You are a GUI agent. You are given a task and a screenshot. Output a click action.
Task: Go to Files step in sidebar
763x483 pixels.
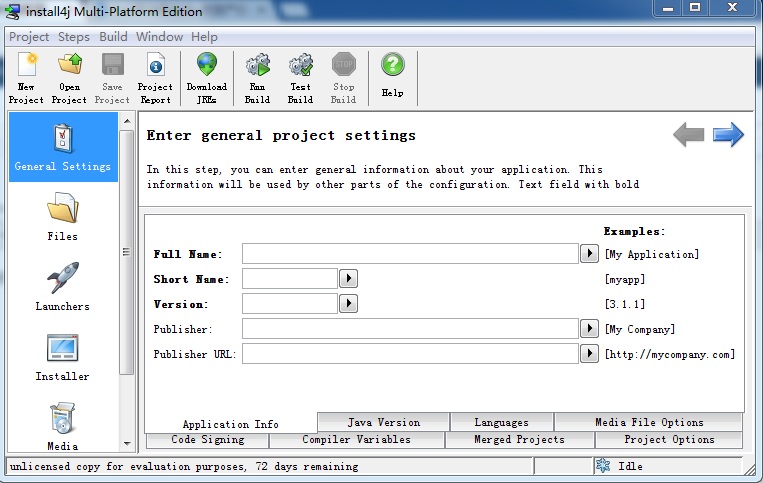click(62, 216)
